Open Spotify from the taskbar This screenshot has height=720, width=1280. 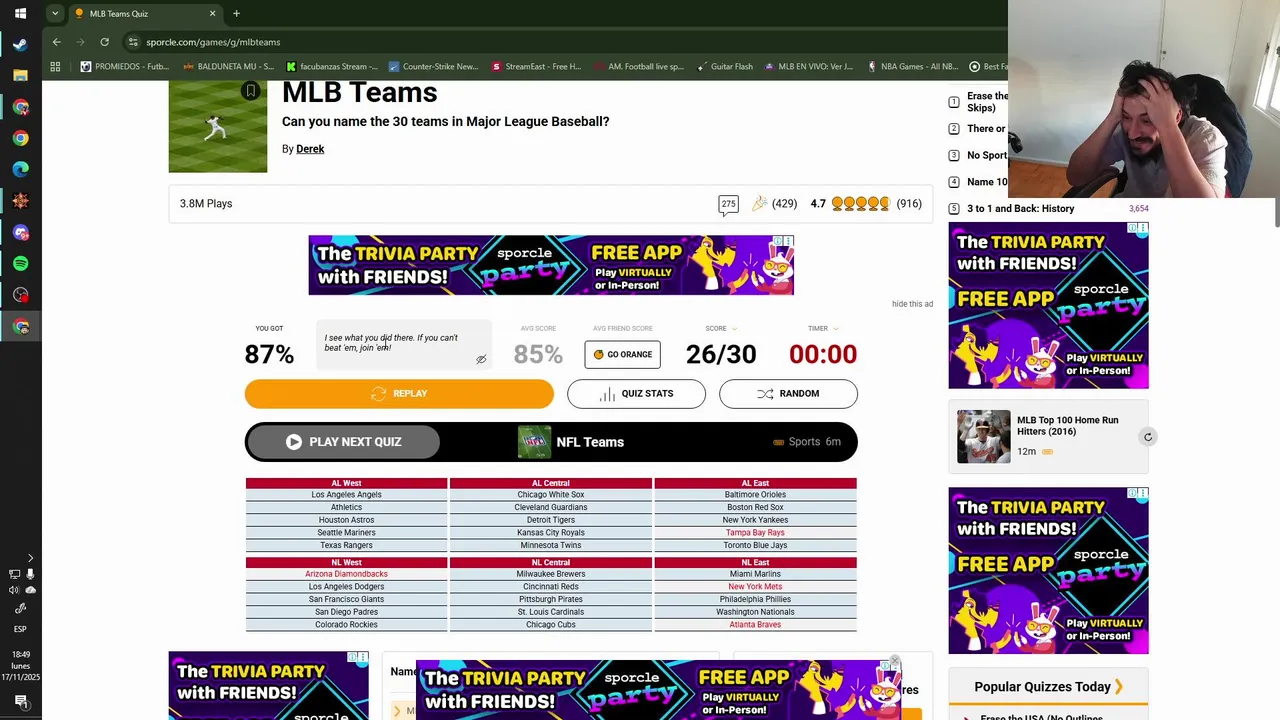point(20,263)
